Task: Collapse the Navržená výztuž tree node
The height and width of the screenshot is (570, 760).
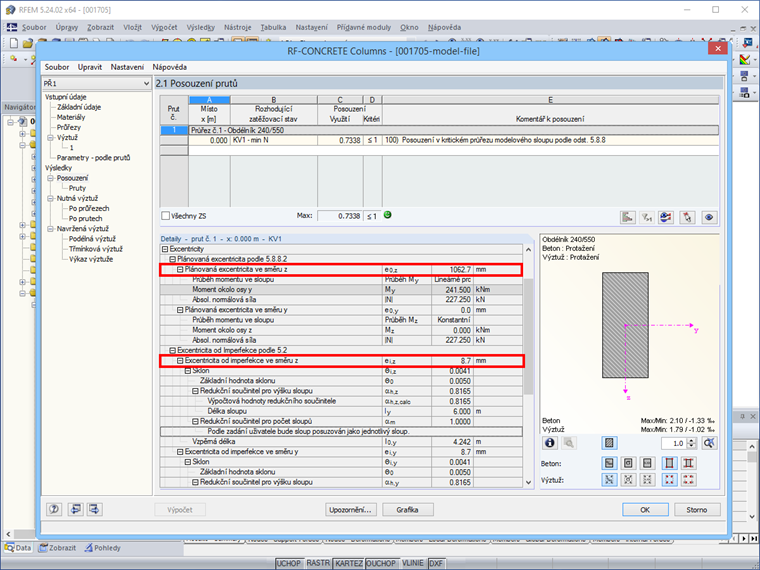Action: click(x=50, y=229)
